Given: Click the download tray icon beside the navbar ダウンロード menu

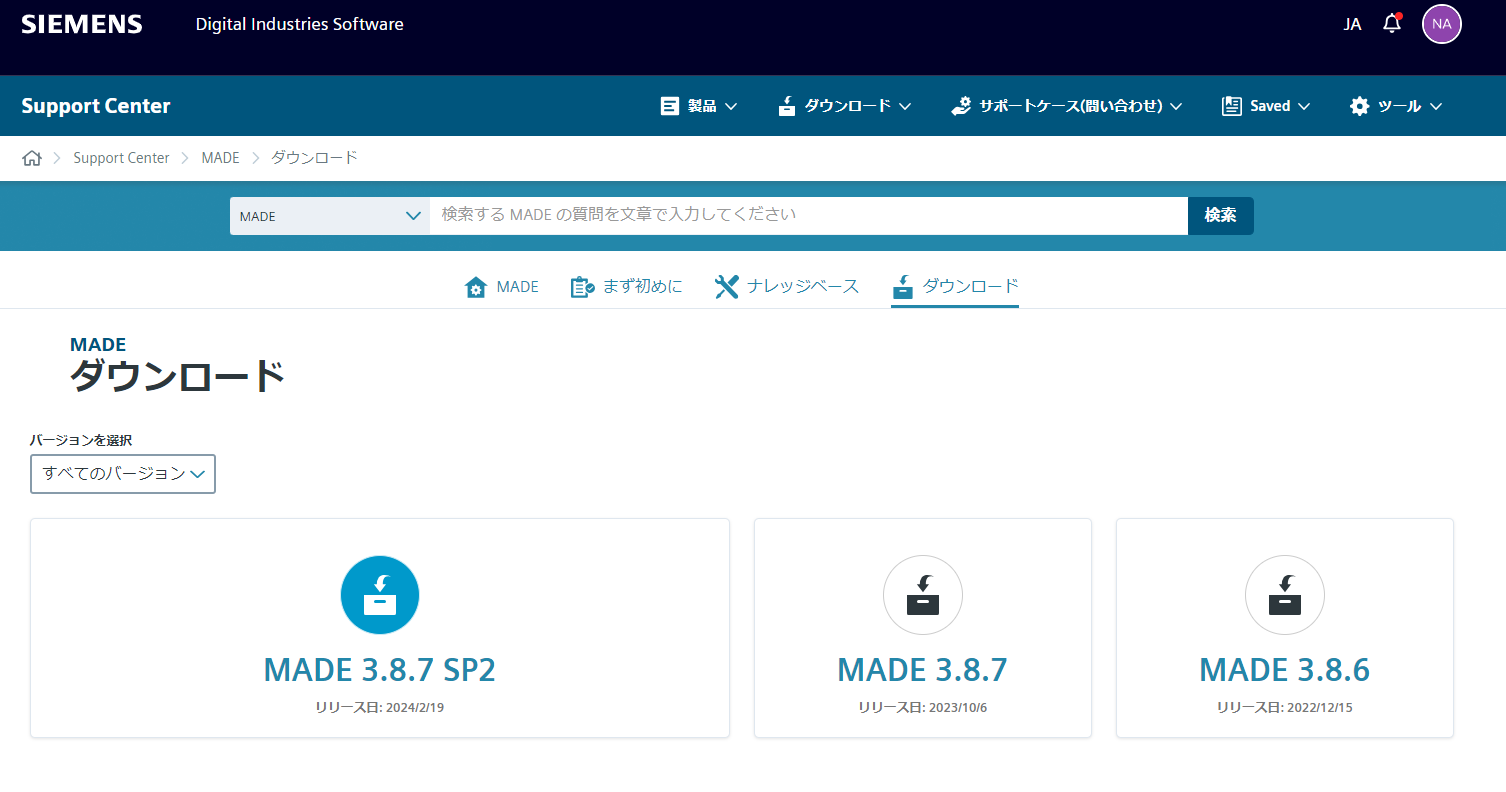Looking at the screenshot, I should (x=787, y=106).
